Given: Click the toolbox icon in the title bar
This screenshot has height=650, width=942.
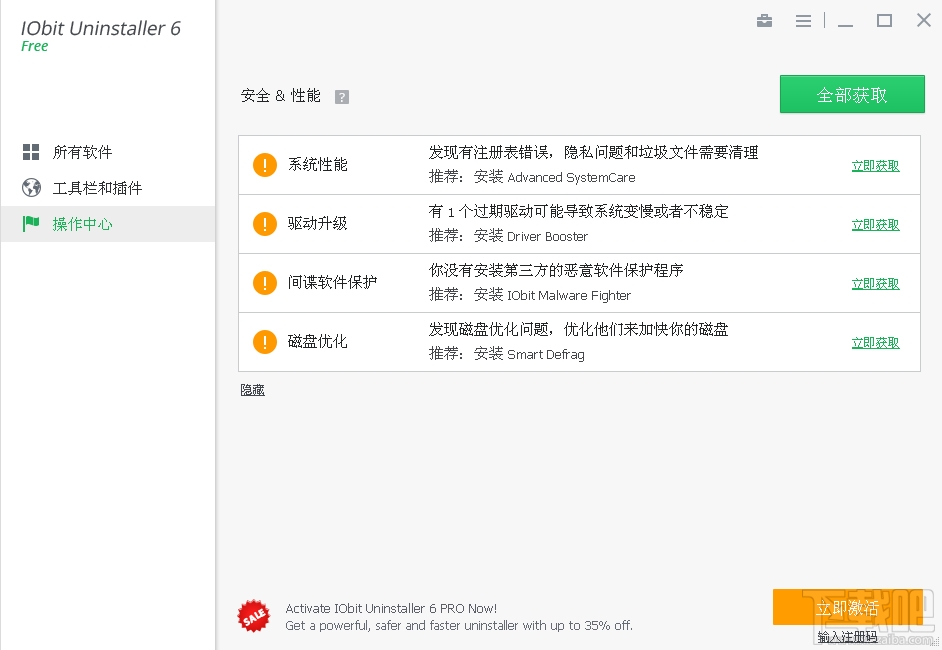Looking at the screenshot, I should point(764,20).
